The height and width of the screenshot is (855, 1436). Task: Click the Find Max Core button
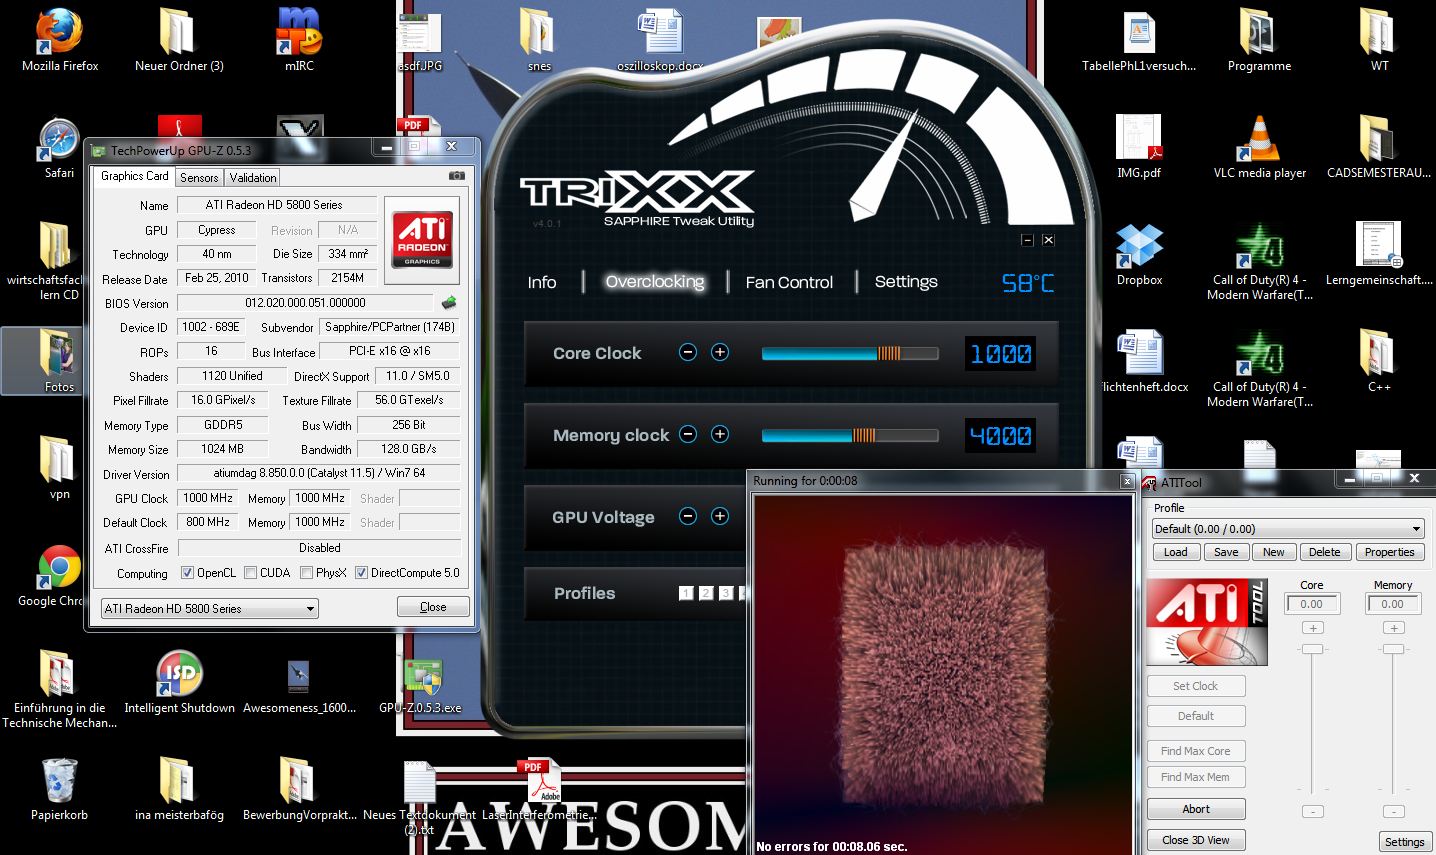[x=1196, y=751]
